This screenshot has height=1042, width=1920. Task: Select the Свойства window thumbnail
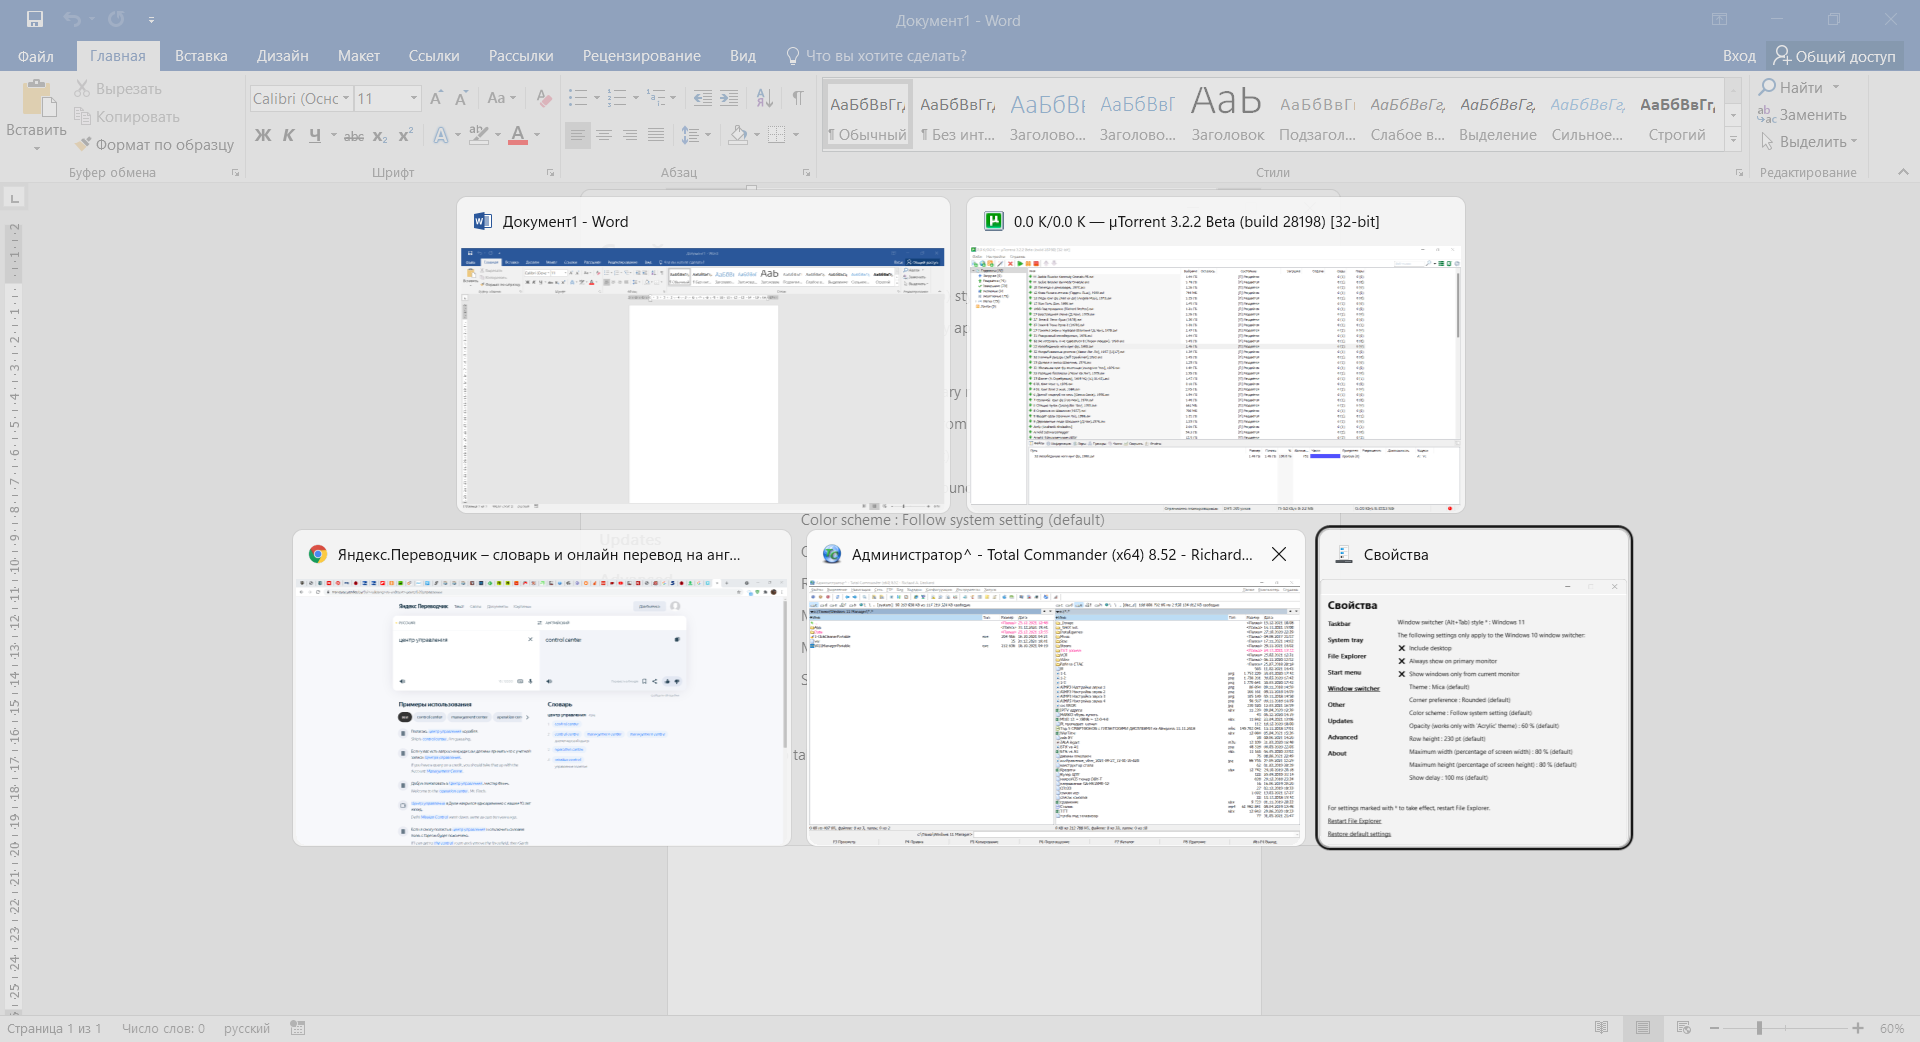click(x=1474, y=688)
